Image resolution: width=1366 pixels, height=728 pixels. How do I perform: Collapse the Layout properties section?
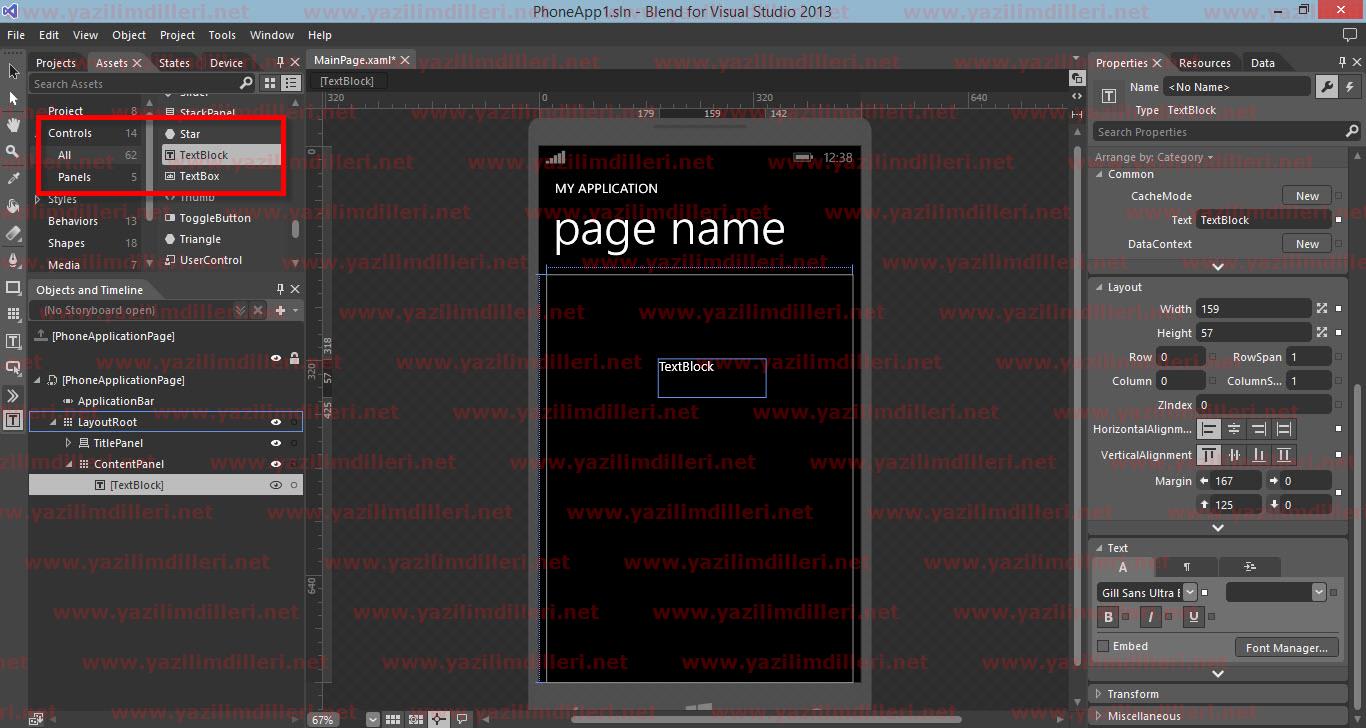[x=1099, y=287]
